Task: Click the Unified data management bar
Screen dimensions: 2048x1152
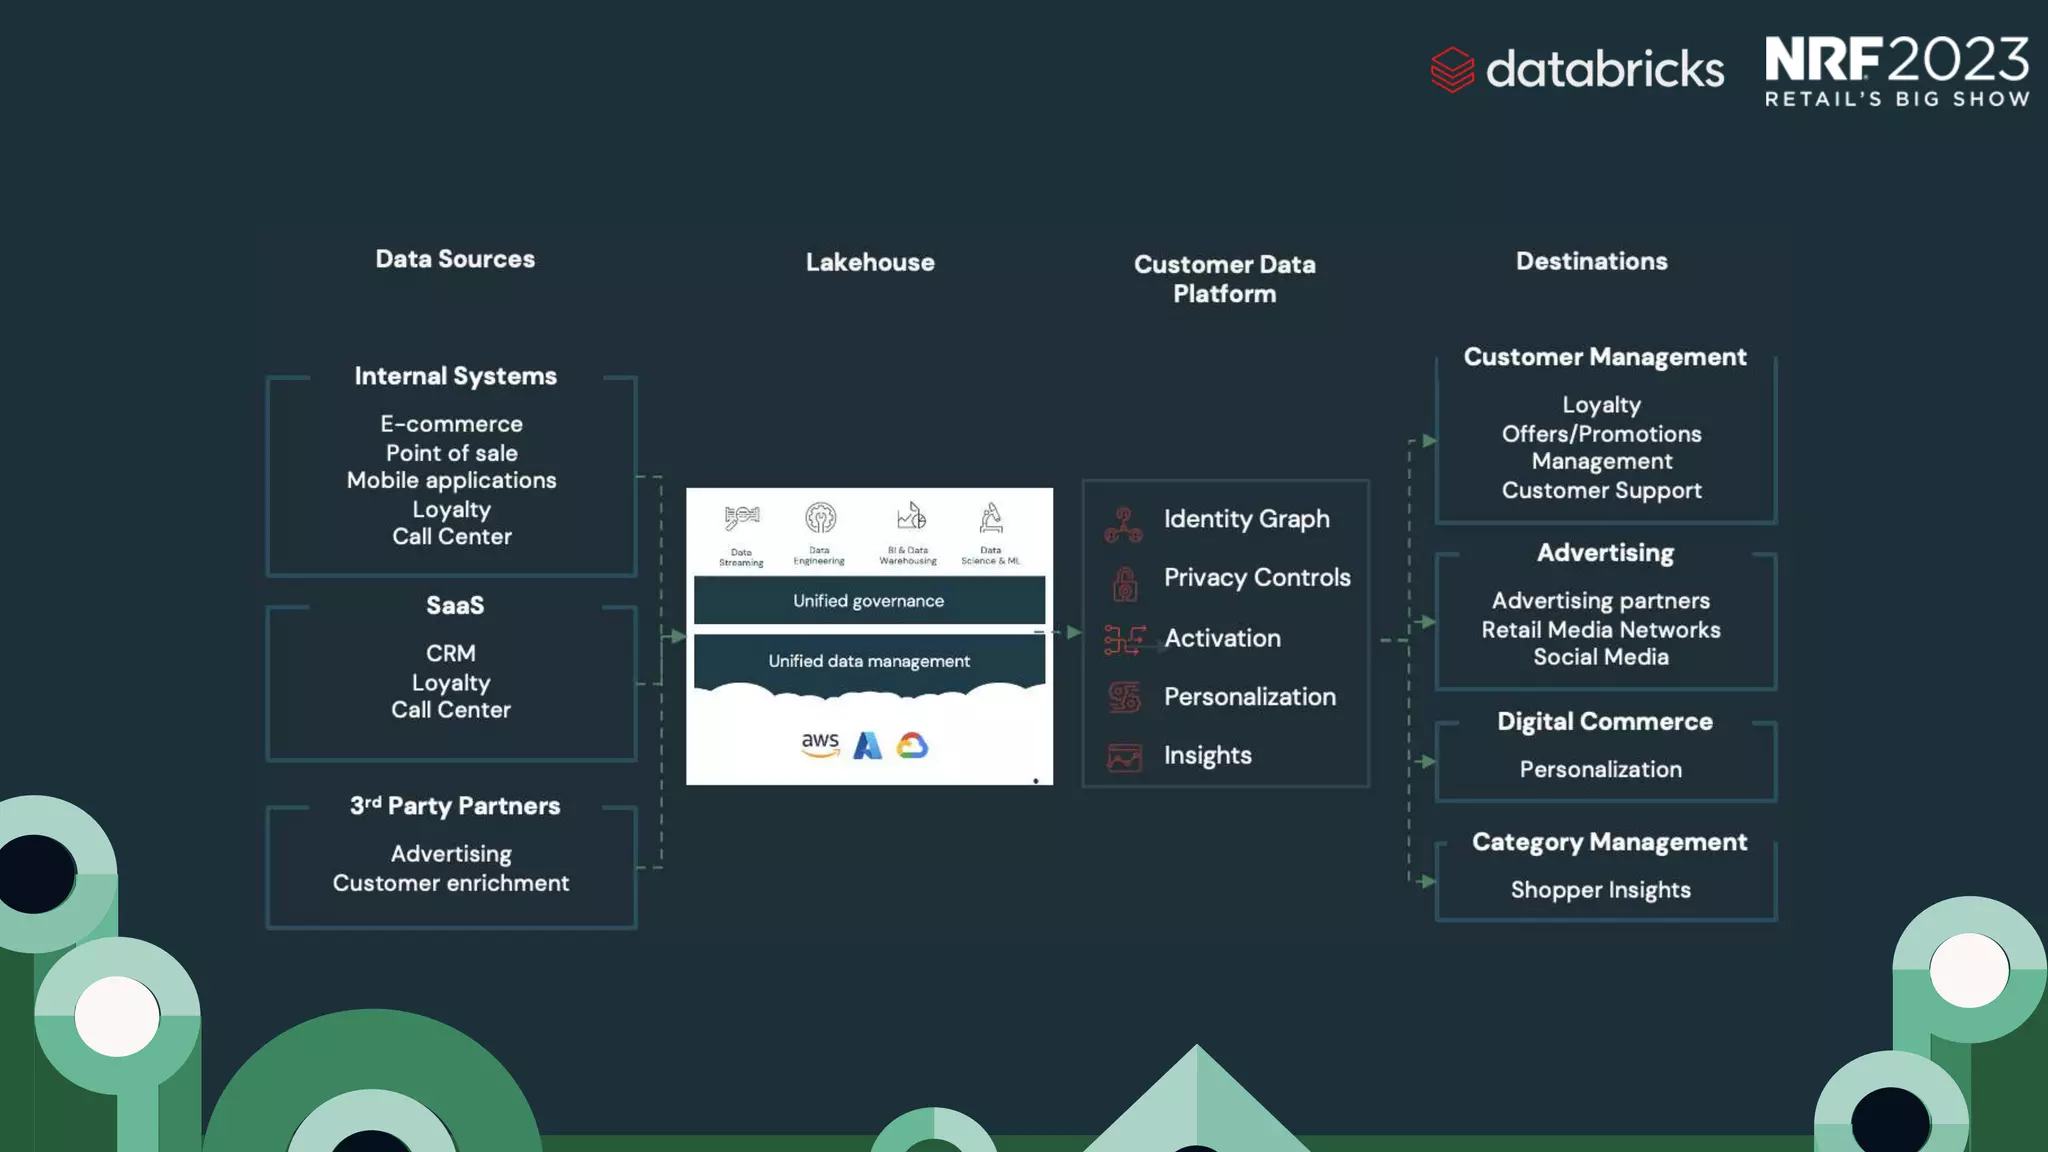Action: click(x=869, y=661)
